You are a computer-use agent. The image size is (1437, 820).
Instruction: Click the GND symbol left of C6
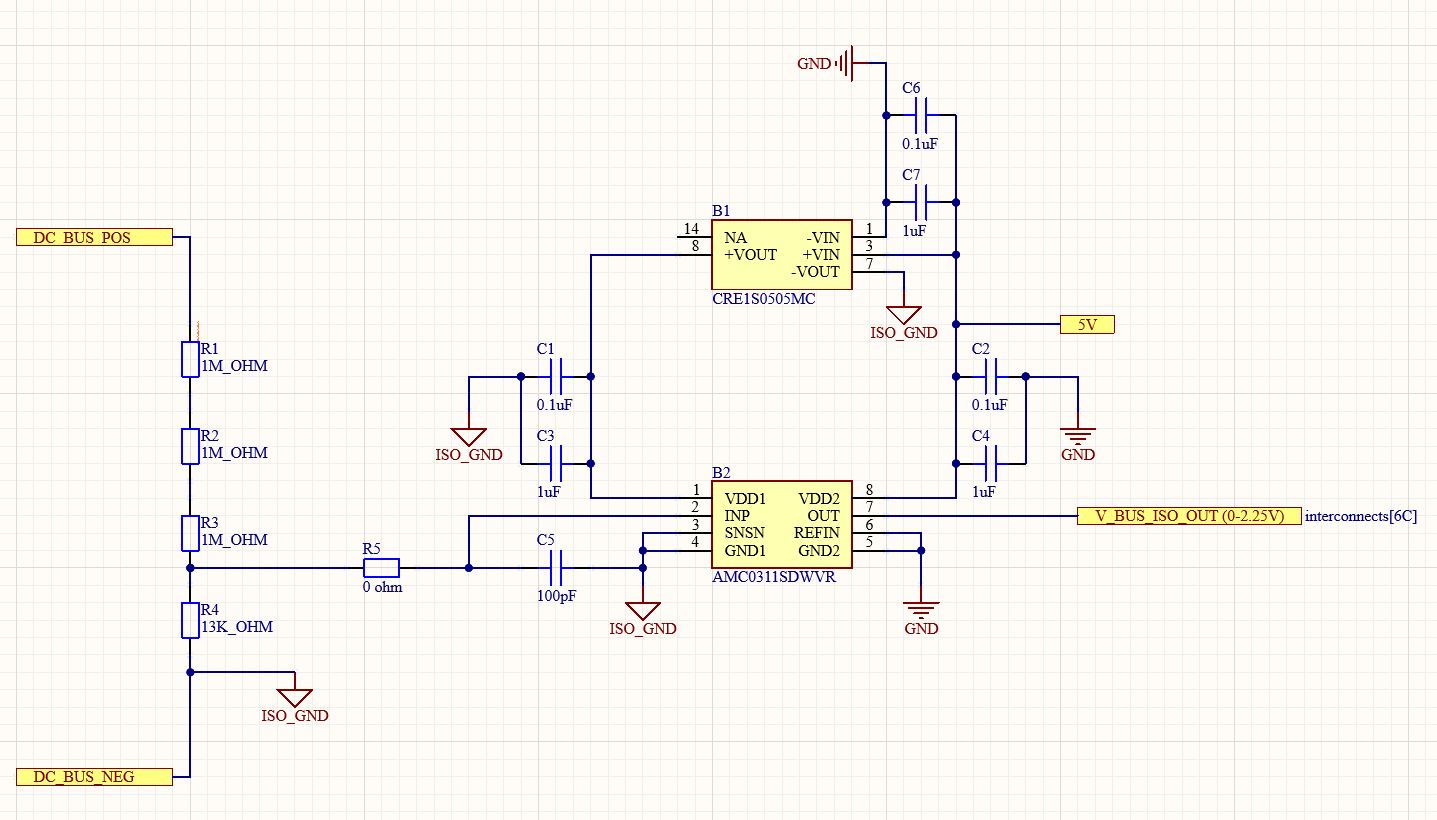[845, 63]
